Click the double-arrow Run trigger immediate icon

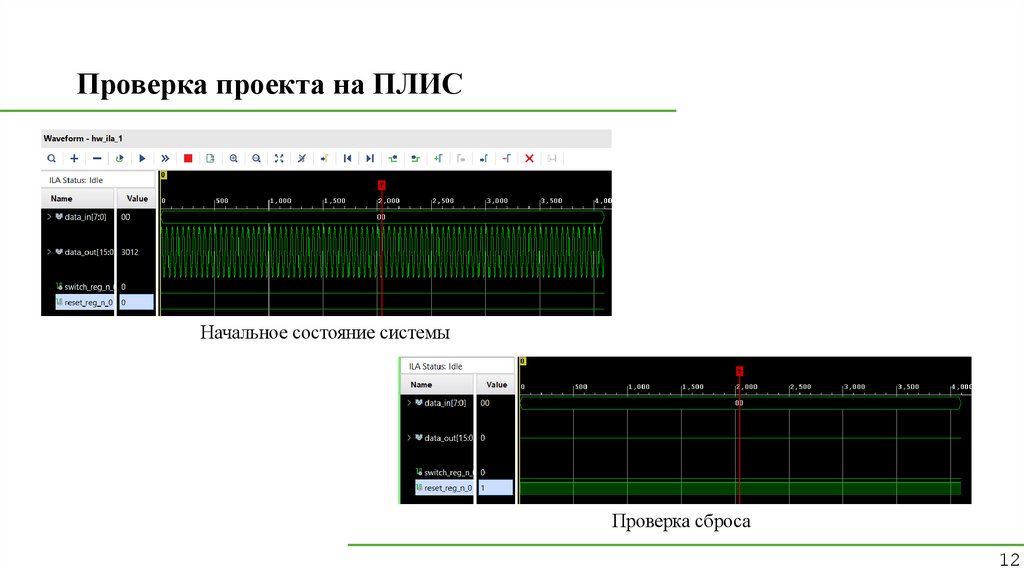tap(165, 158)
